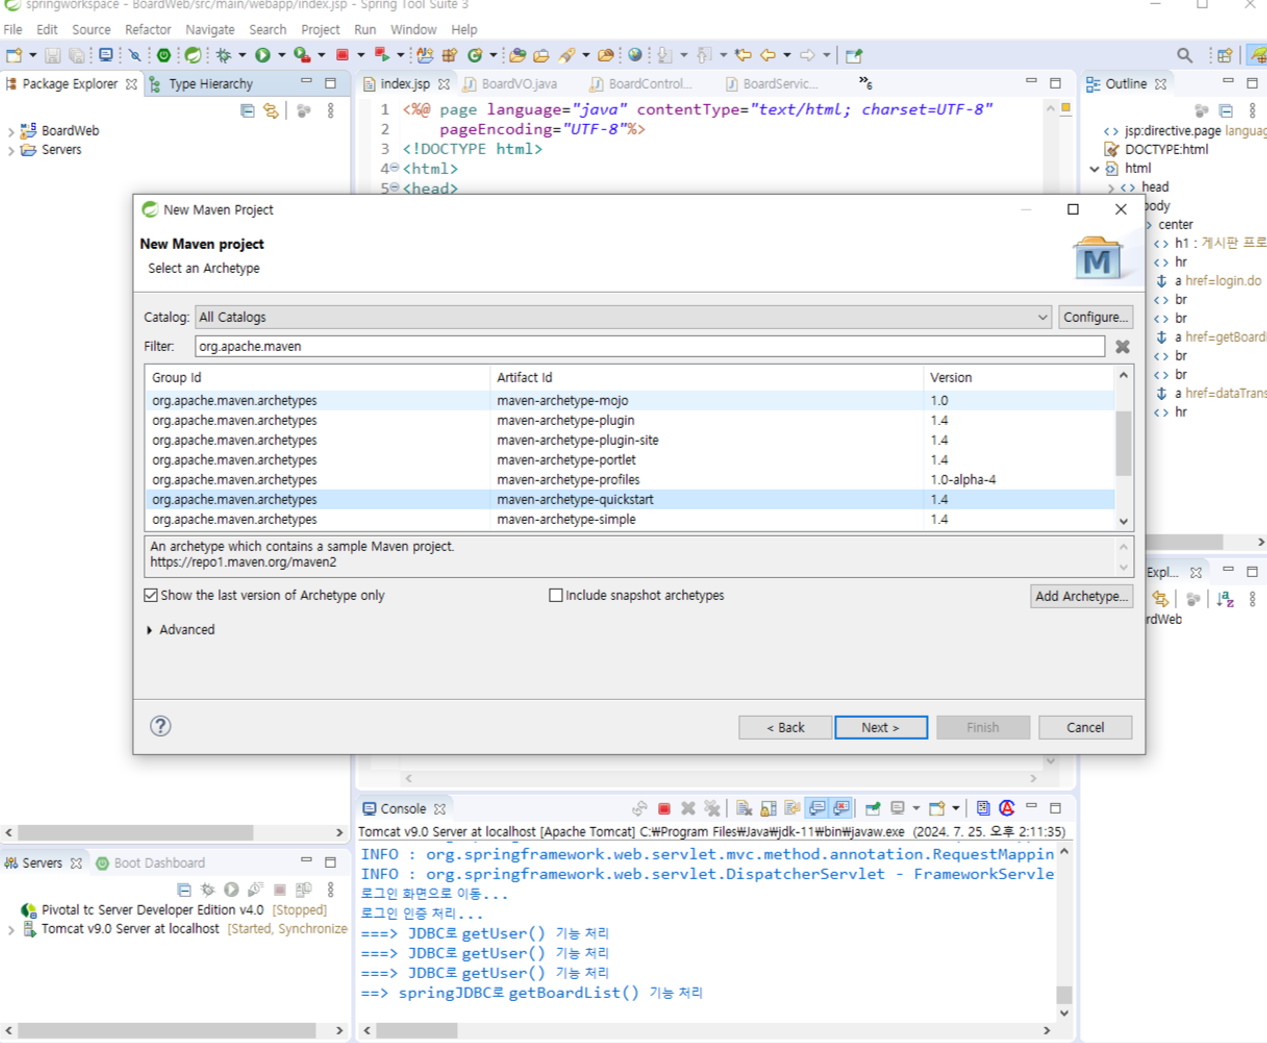Screen dimensions: 1267x1043
Task: Click the Artifact Id column header
Action: 706,377
